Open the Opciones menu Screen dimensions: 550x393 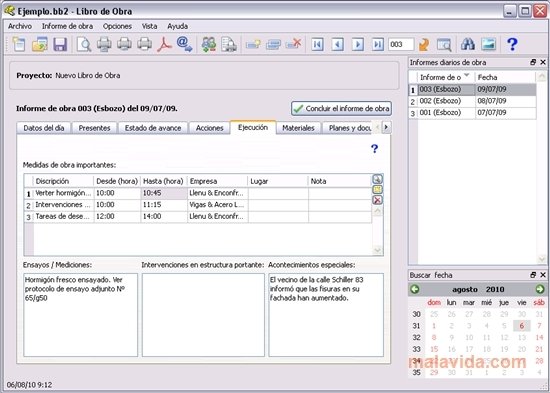[118, 26]
